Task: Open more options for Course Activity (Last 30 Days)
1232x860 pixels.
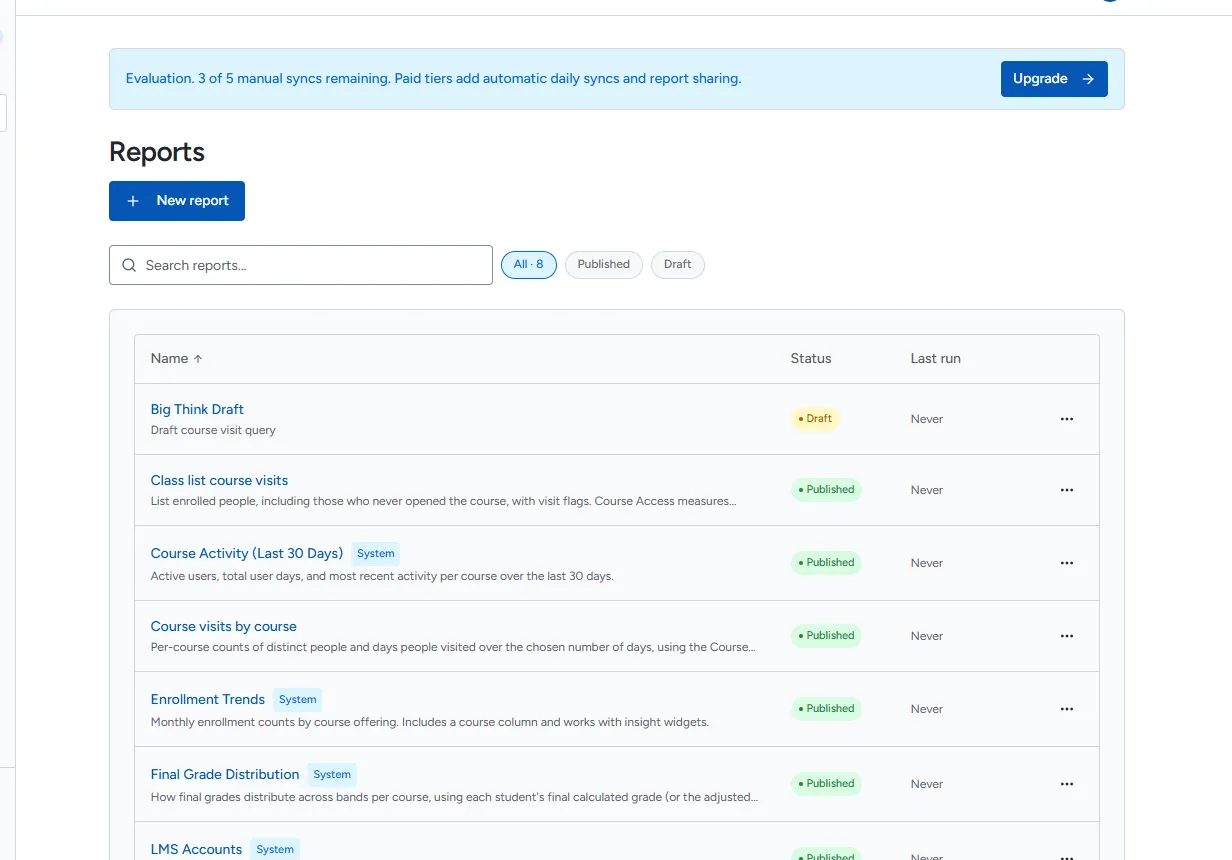Action: pos(1066,563)
